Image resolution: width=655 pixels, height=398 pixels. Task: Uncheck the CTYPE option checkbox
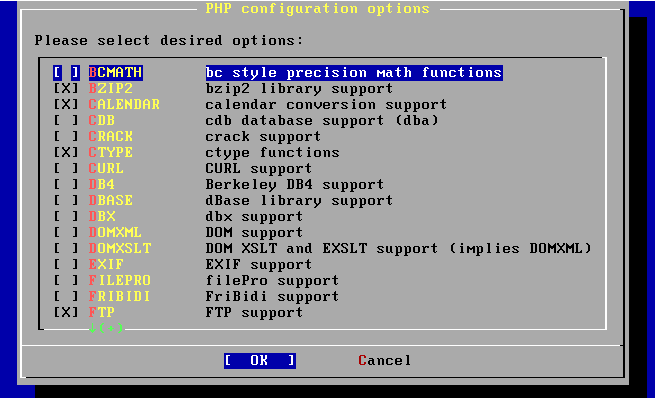coord(66,152)
